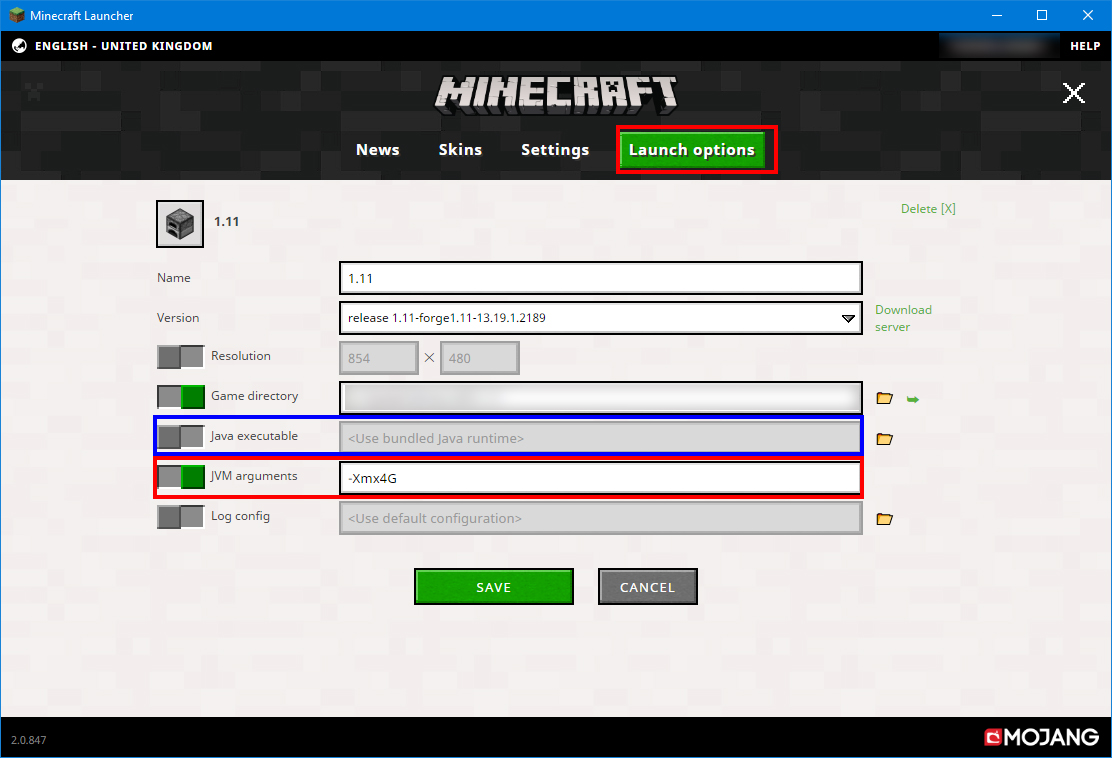Click the globe language icon
The height and width of the screenshot is (758, 1112).
20,46
